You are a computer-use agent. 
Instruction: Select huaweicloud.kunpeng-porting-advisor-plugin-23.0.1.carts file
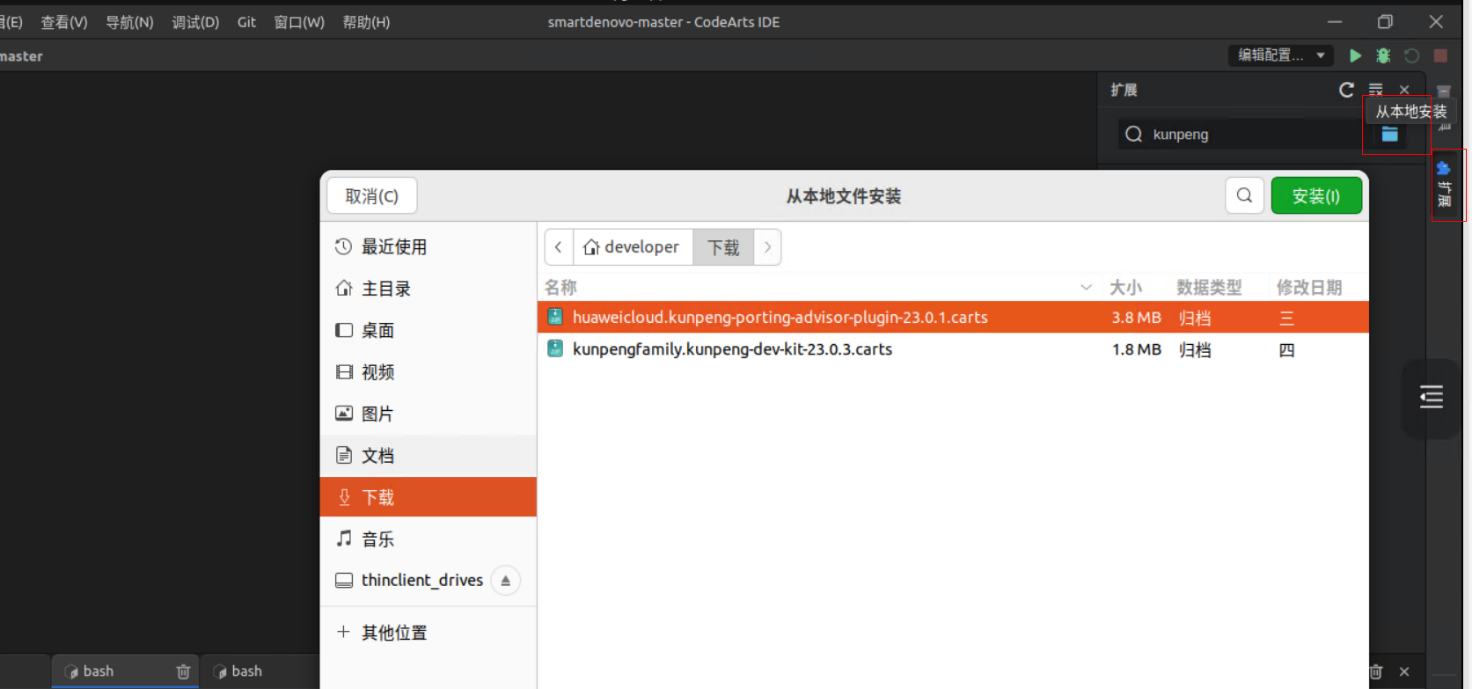point(953,318)
